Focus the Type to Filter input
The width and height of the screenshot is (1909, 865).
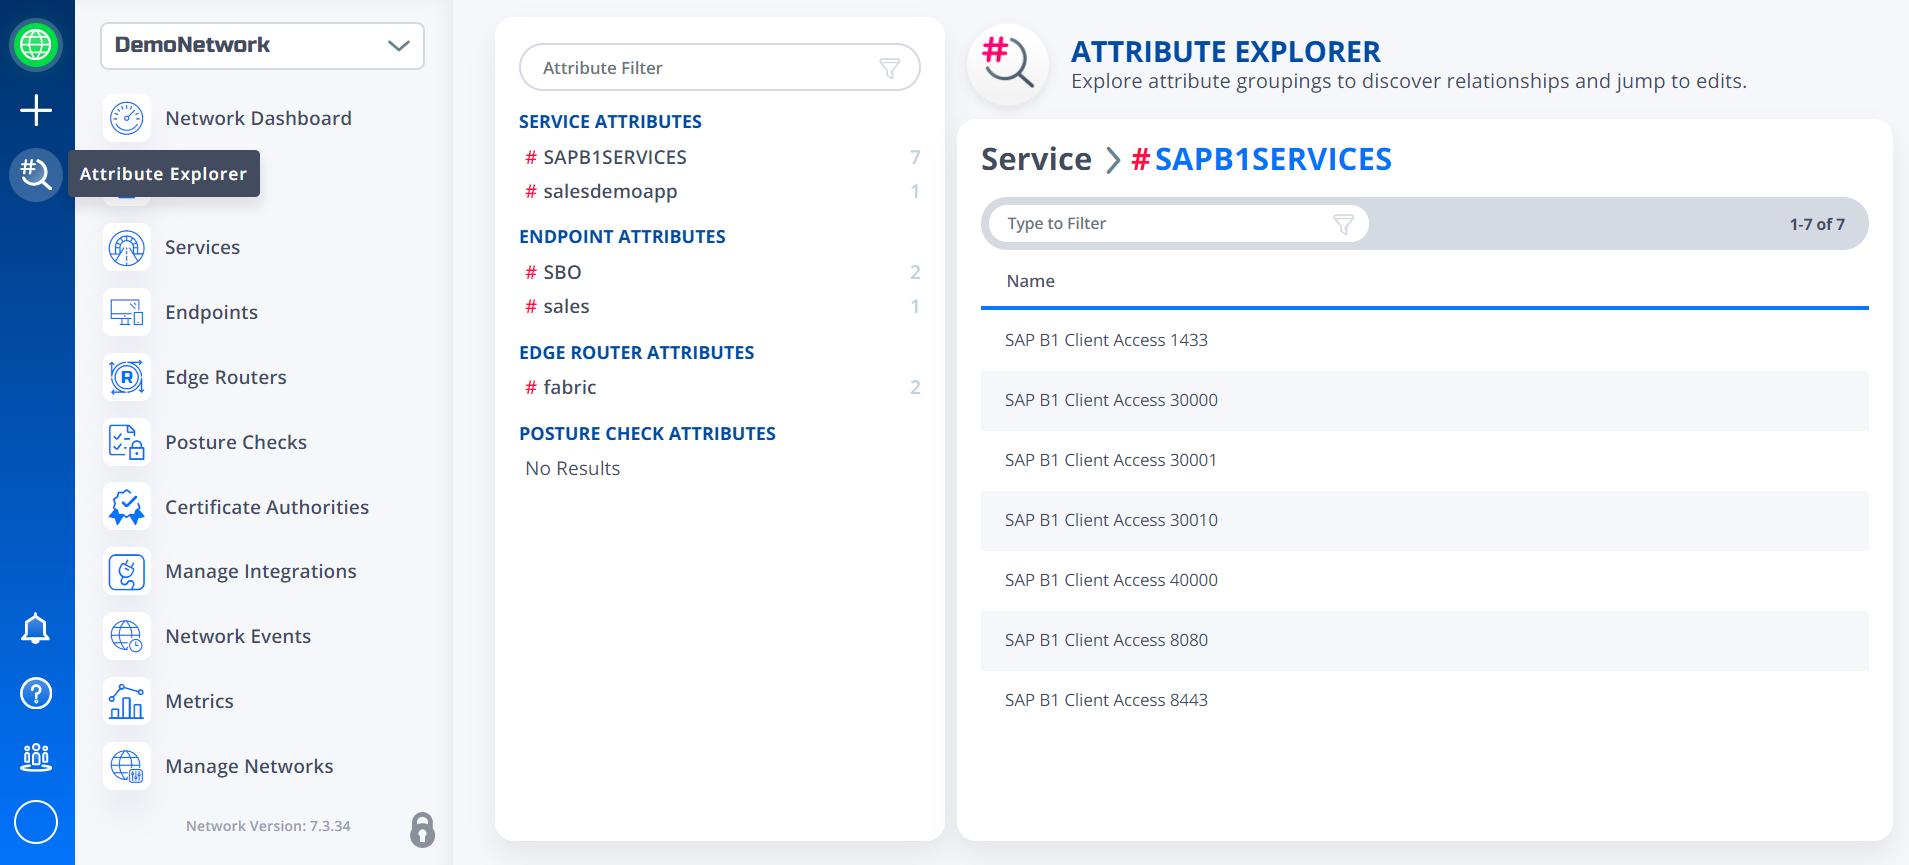click(x=1178, y=224)
